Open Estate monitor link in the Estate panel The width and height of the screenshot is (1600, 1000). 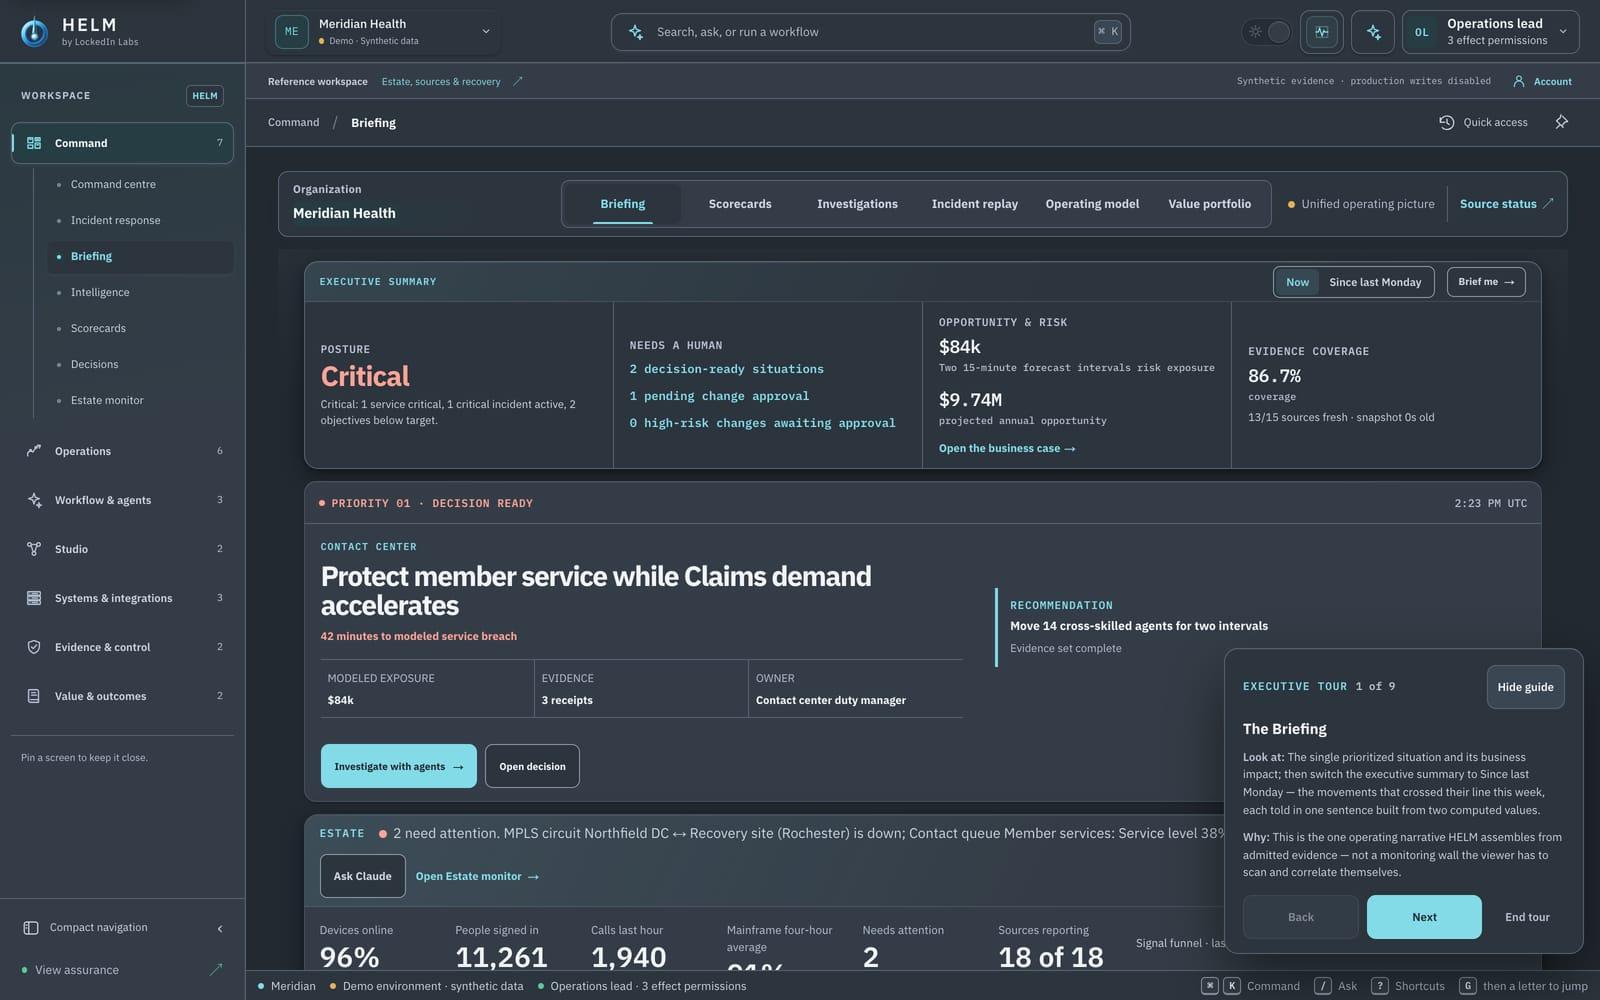tap(477, 877)
